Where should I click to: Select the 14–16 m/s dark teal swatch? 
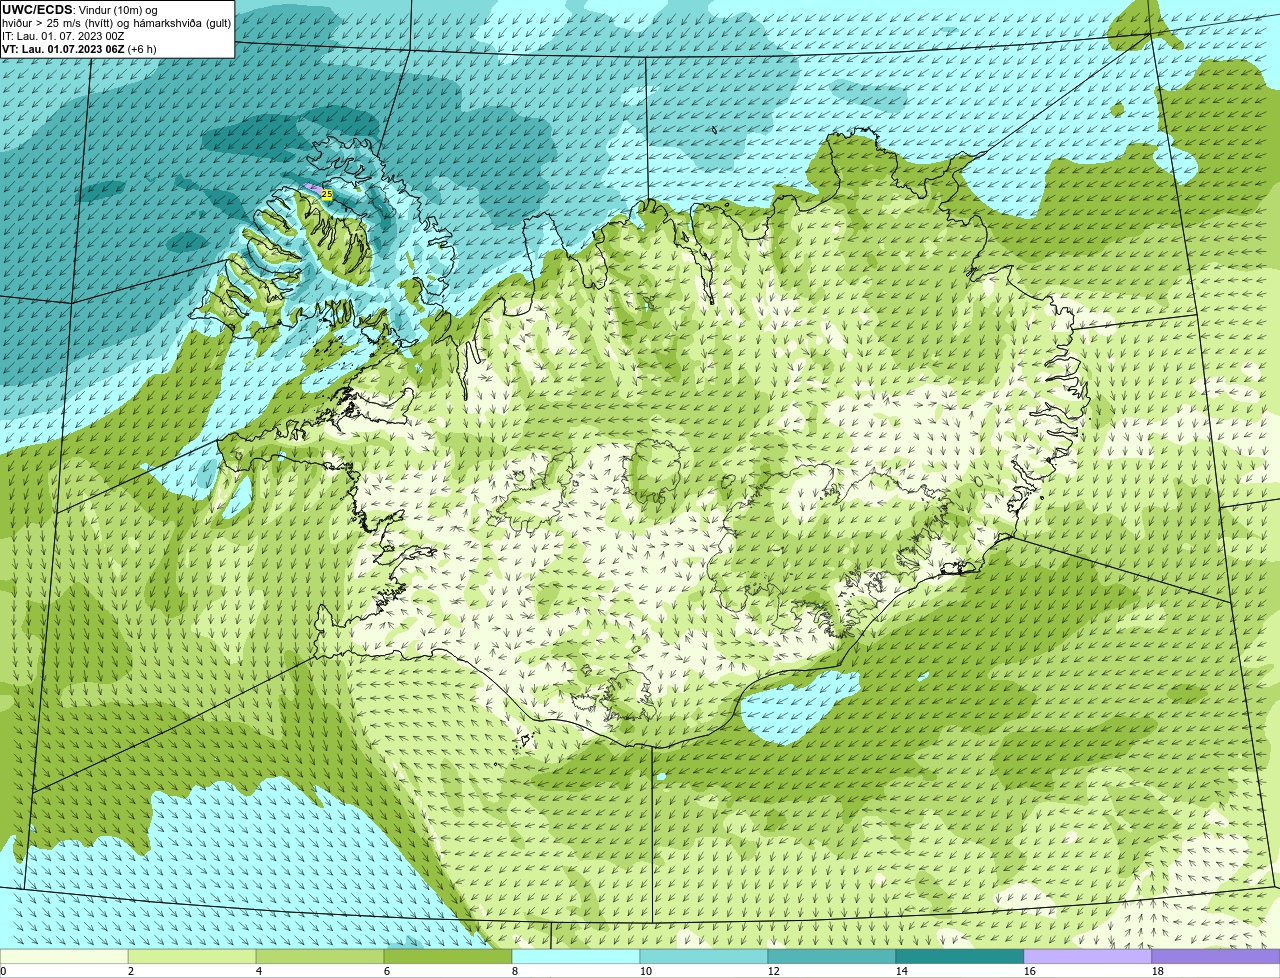click(x=960, y=957)
